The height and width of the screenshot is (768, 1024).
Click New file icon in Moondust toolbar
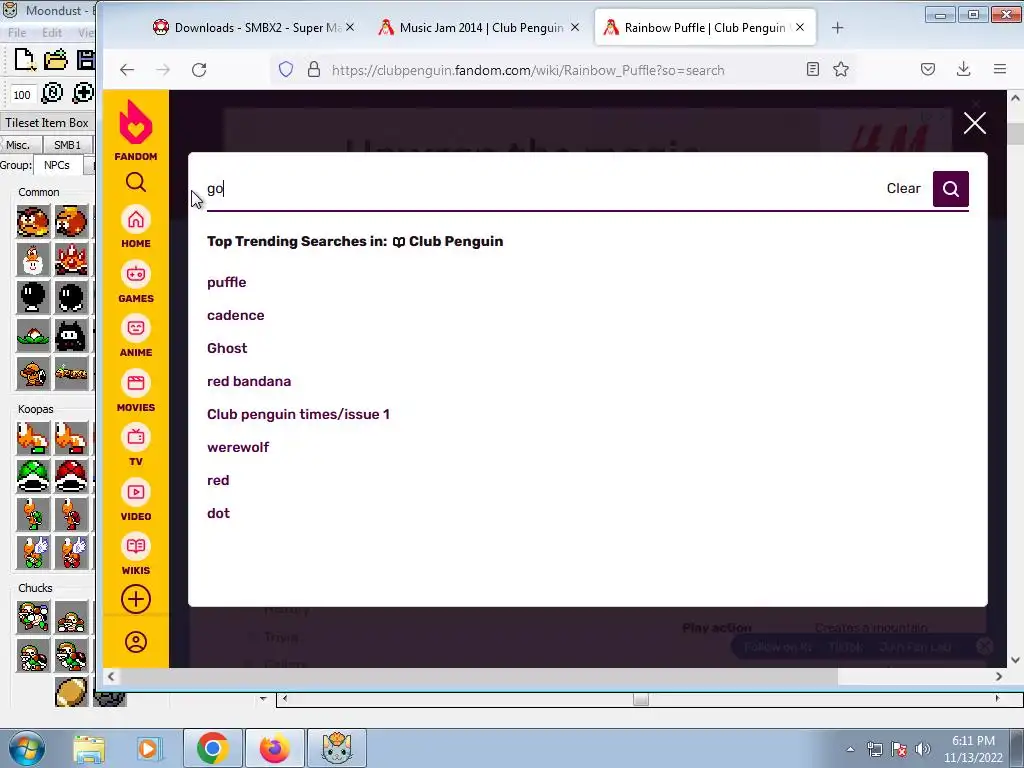point(24,59)
